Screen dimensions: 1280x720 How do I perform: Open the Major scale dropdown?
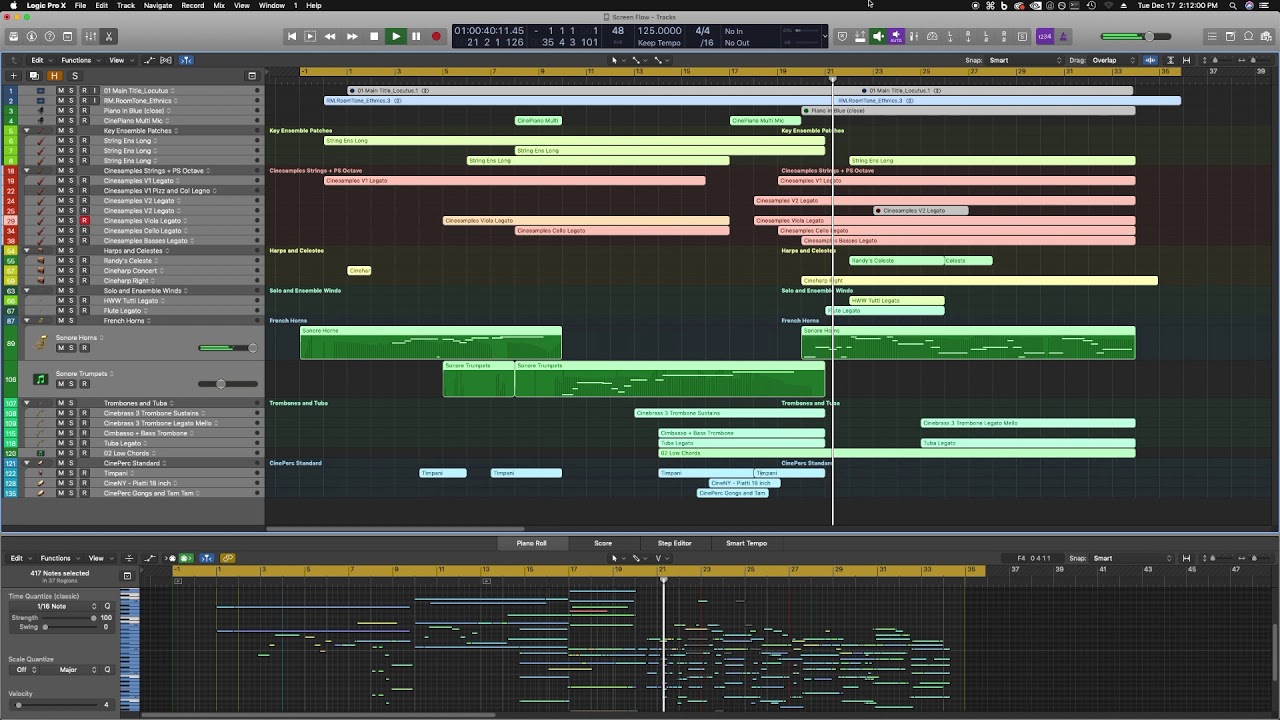pyautogui.click(x=71, y=670)
